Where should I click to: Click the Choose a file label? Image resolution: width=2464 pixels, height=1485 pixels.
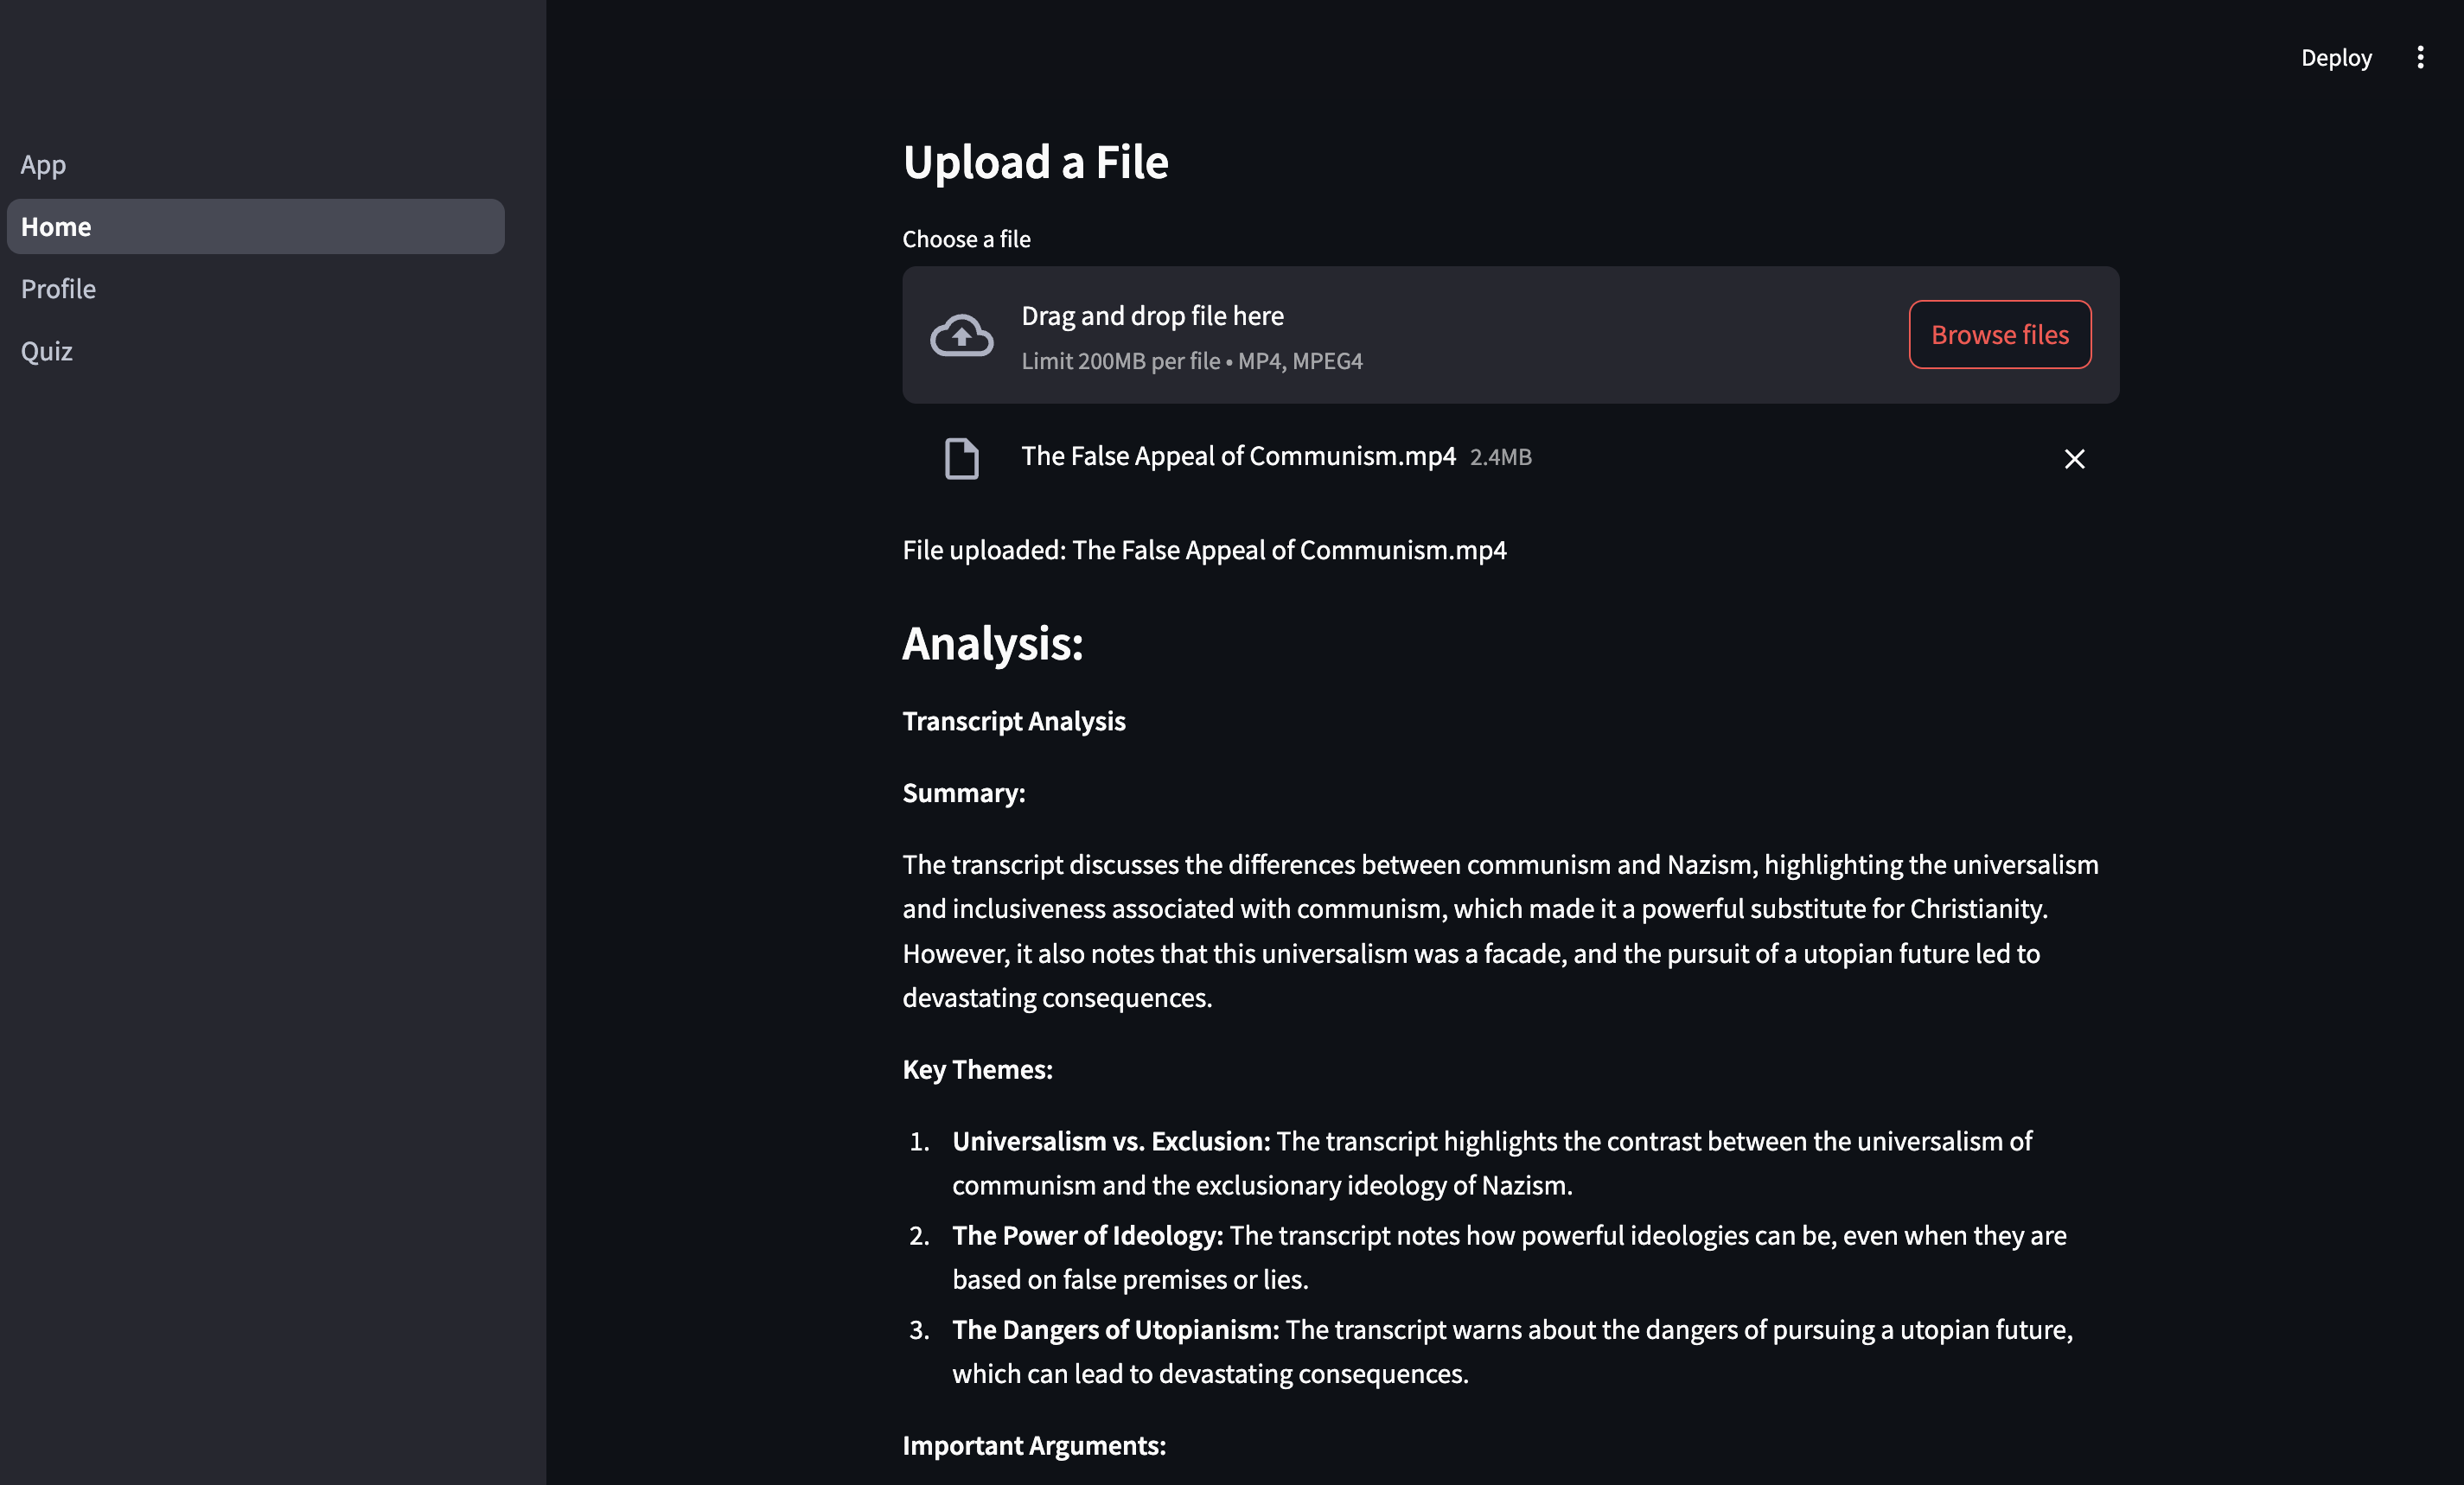[x=966, y=239]
